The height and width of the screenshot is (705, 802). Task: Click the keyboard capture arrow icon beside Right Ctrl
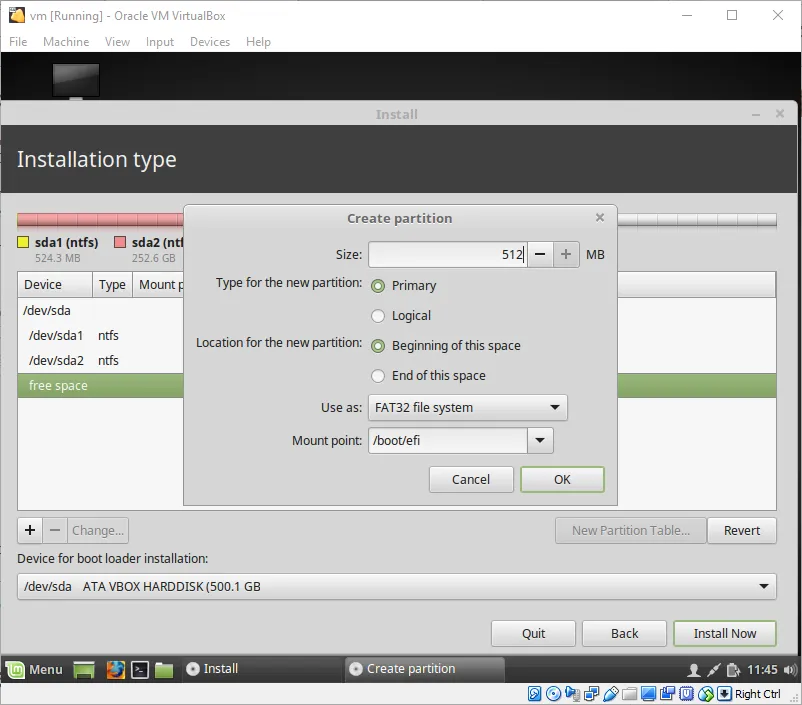[x=724, y=694]
